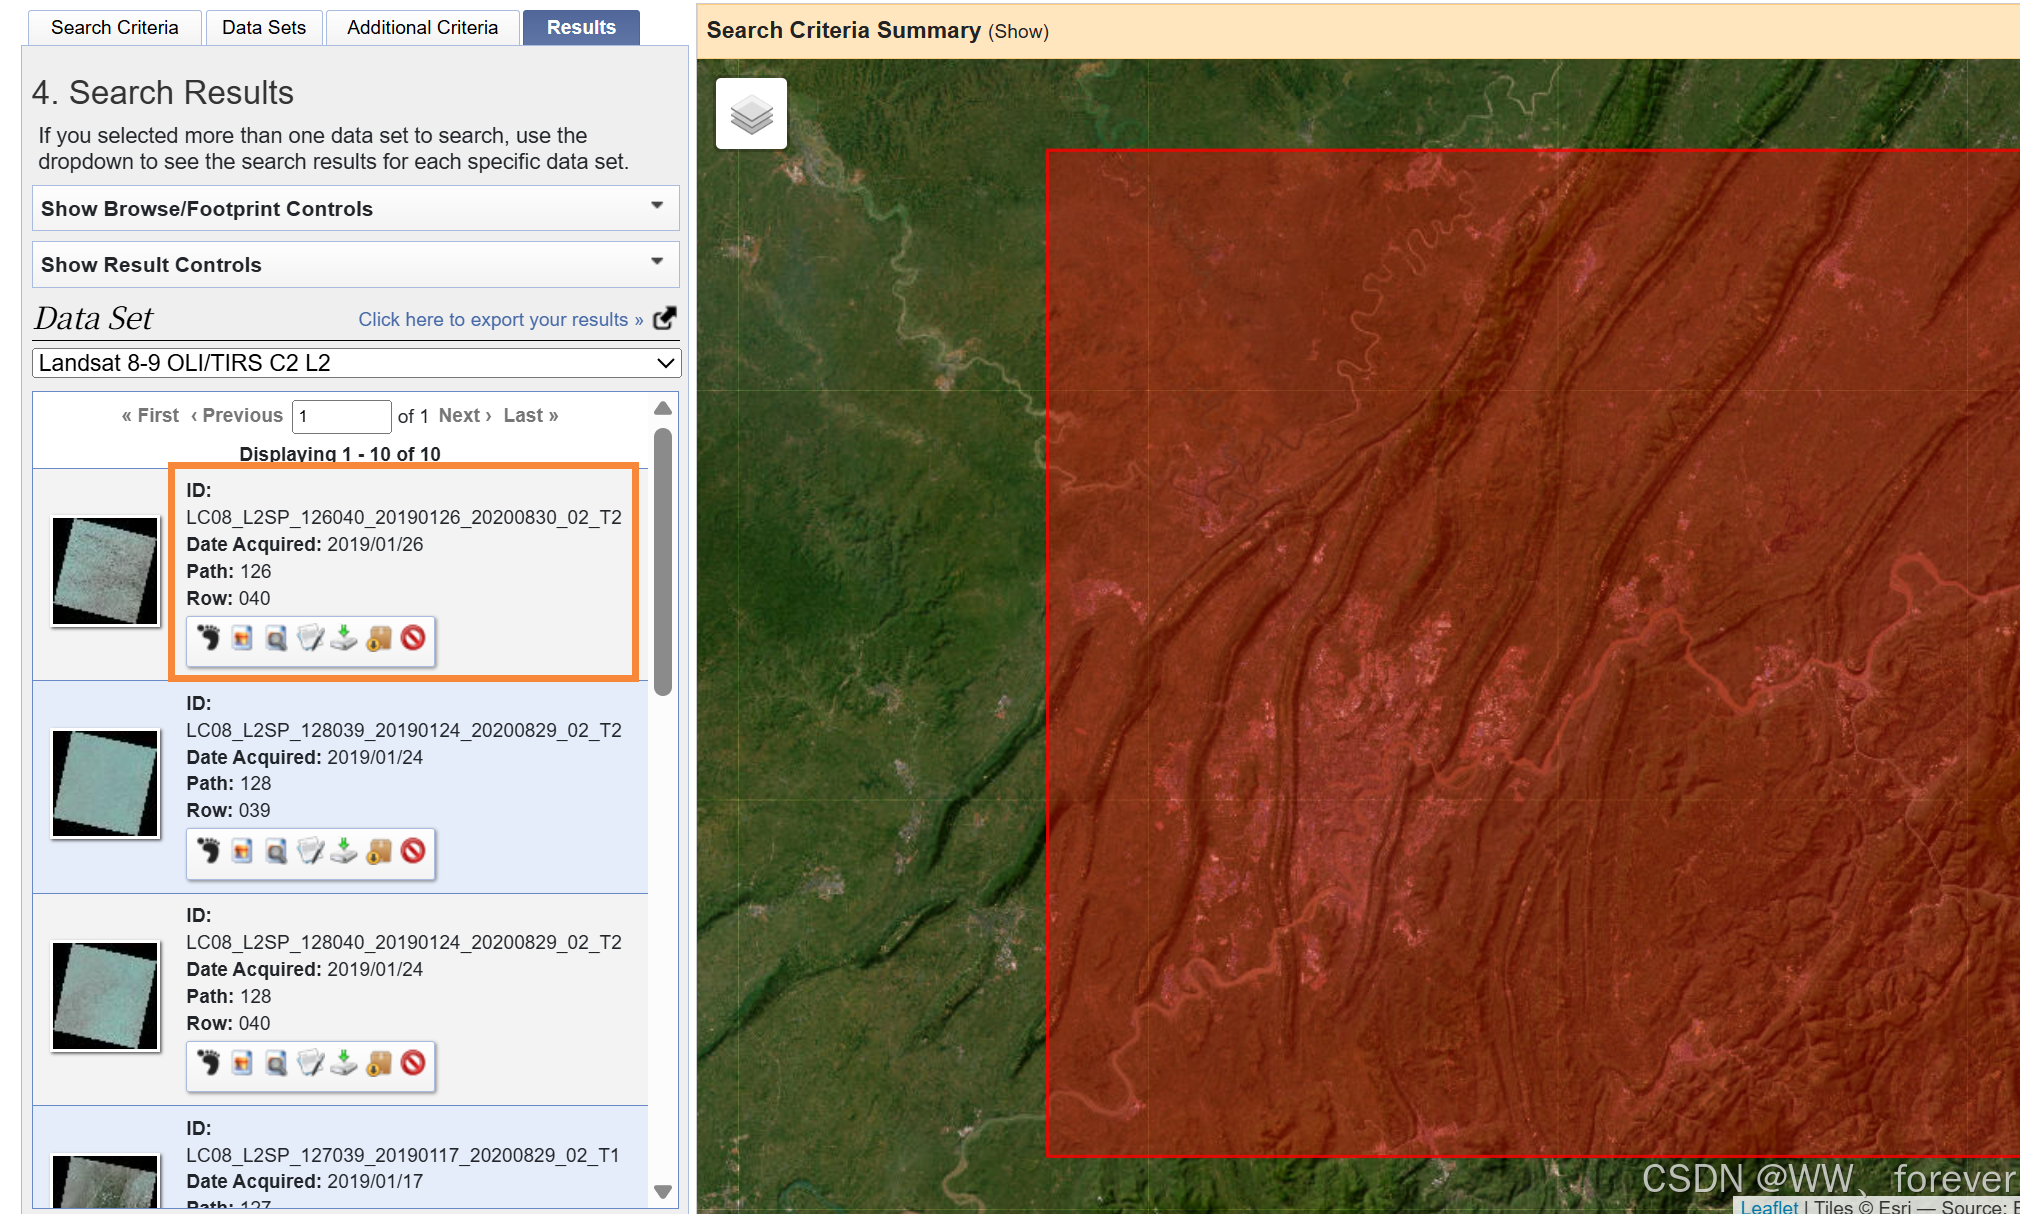The height and width of the screenshot is (1214, 2020).
Task: Open metadata for scene 126040
Action: pyautogui.click(x=310, y=638)
